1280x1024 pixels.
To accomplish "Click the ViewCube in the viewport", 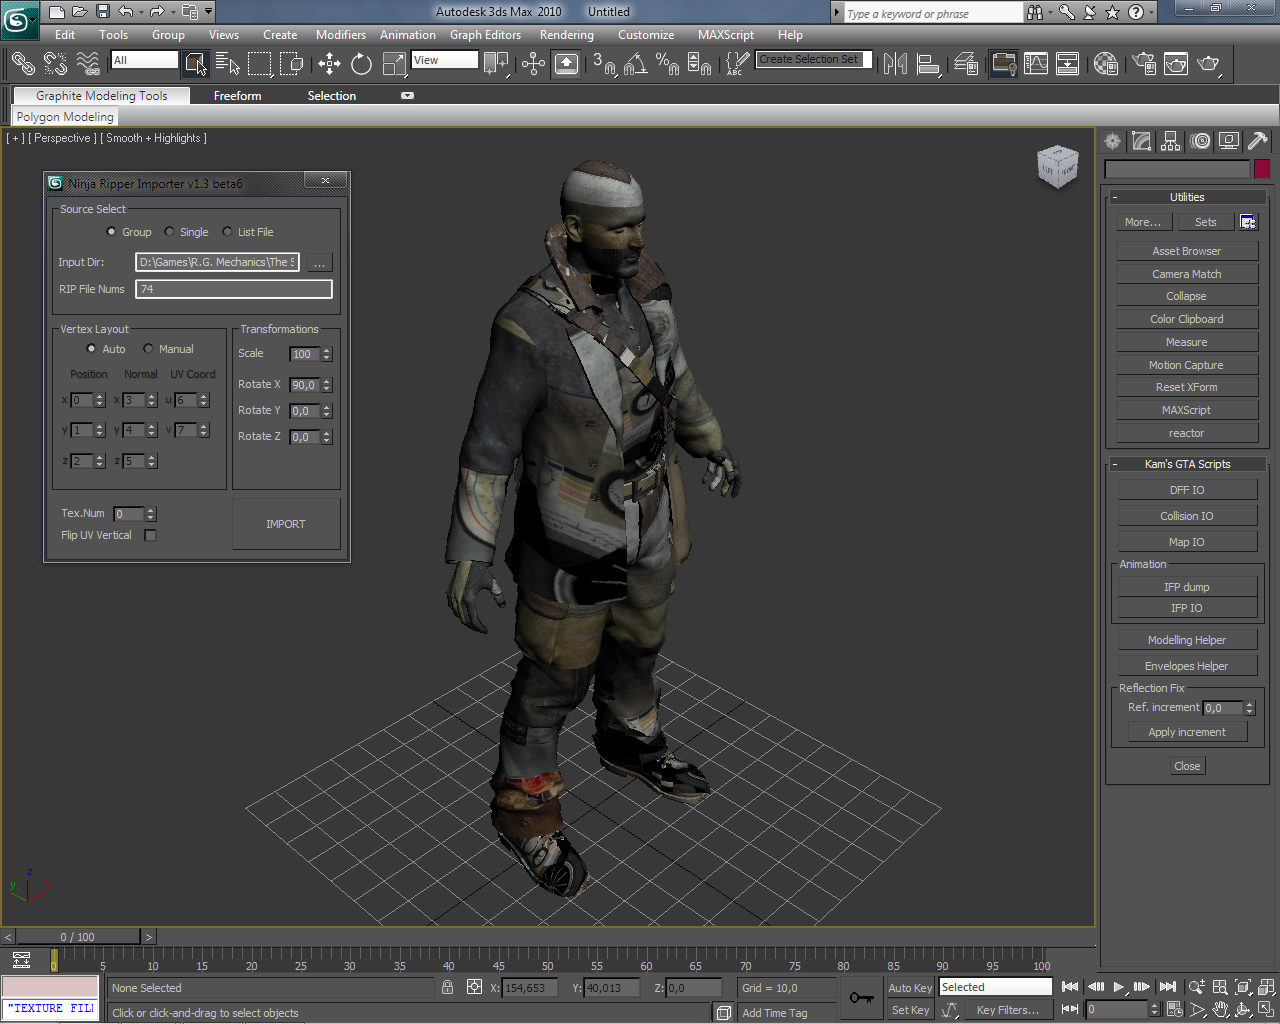I will click(1057, 167).
